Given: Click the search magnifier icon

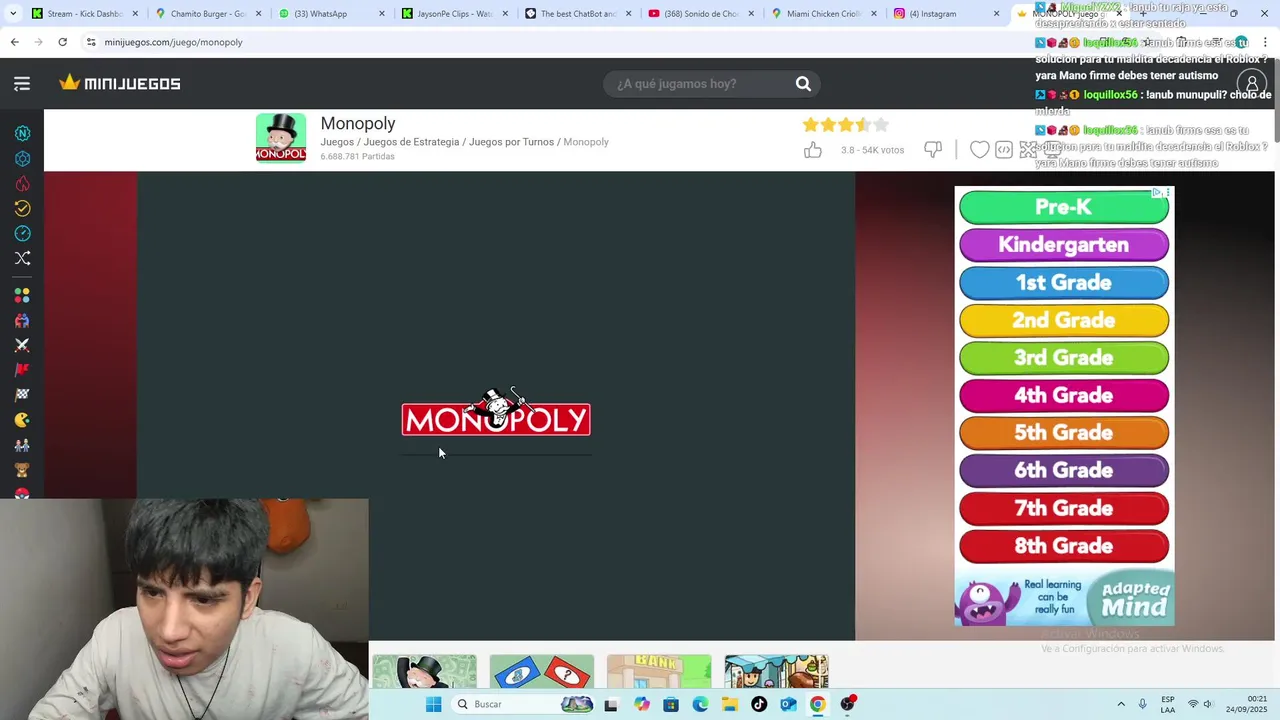Looking at the screenshot, I should [803, 84].
